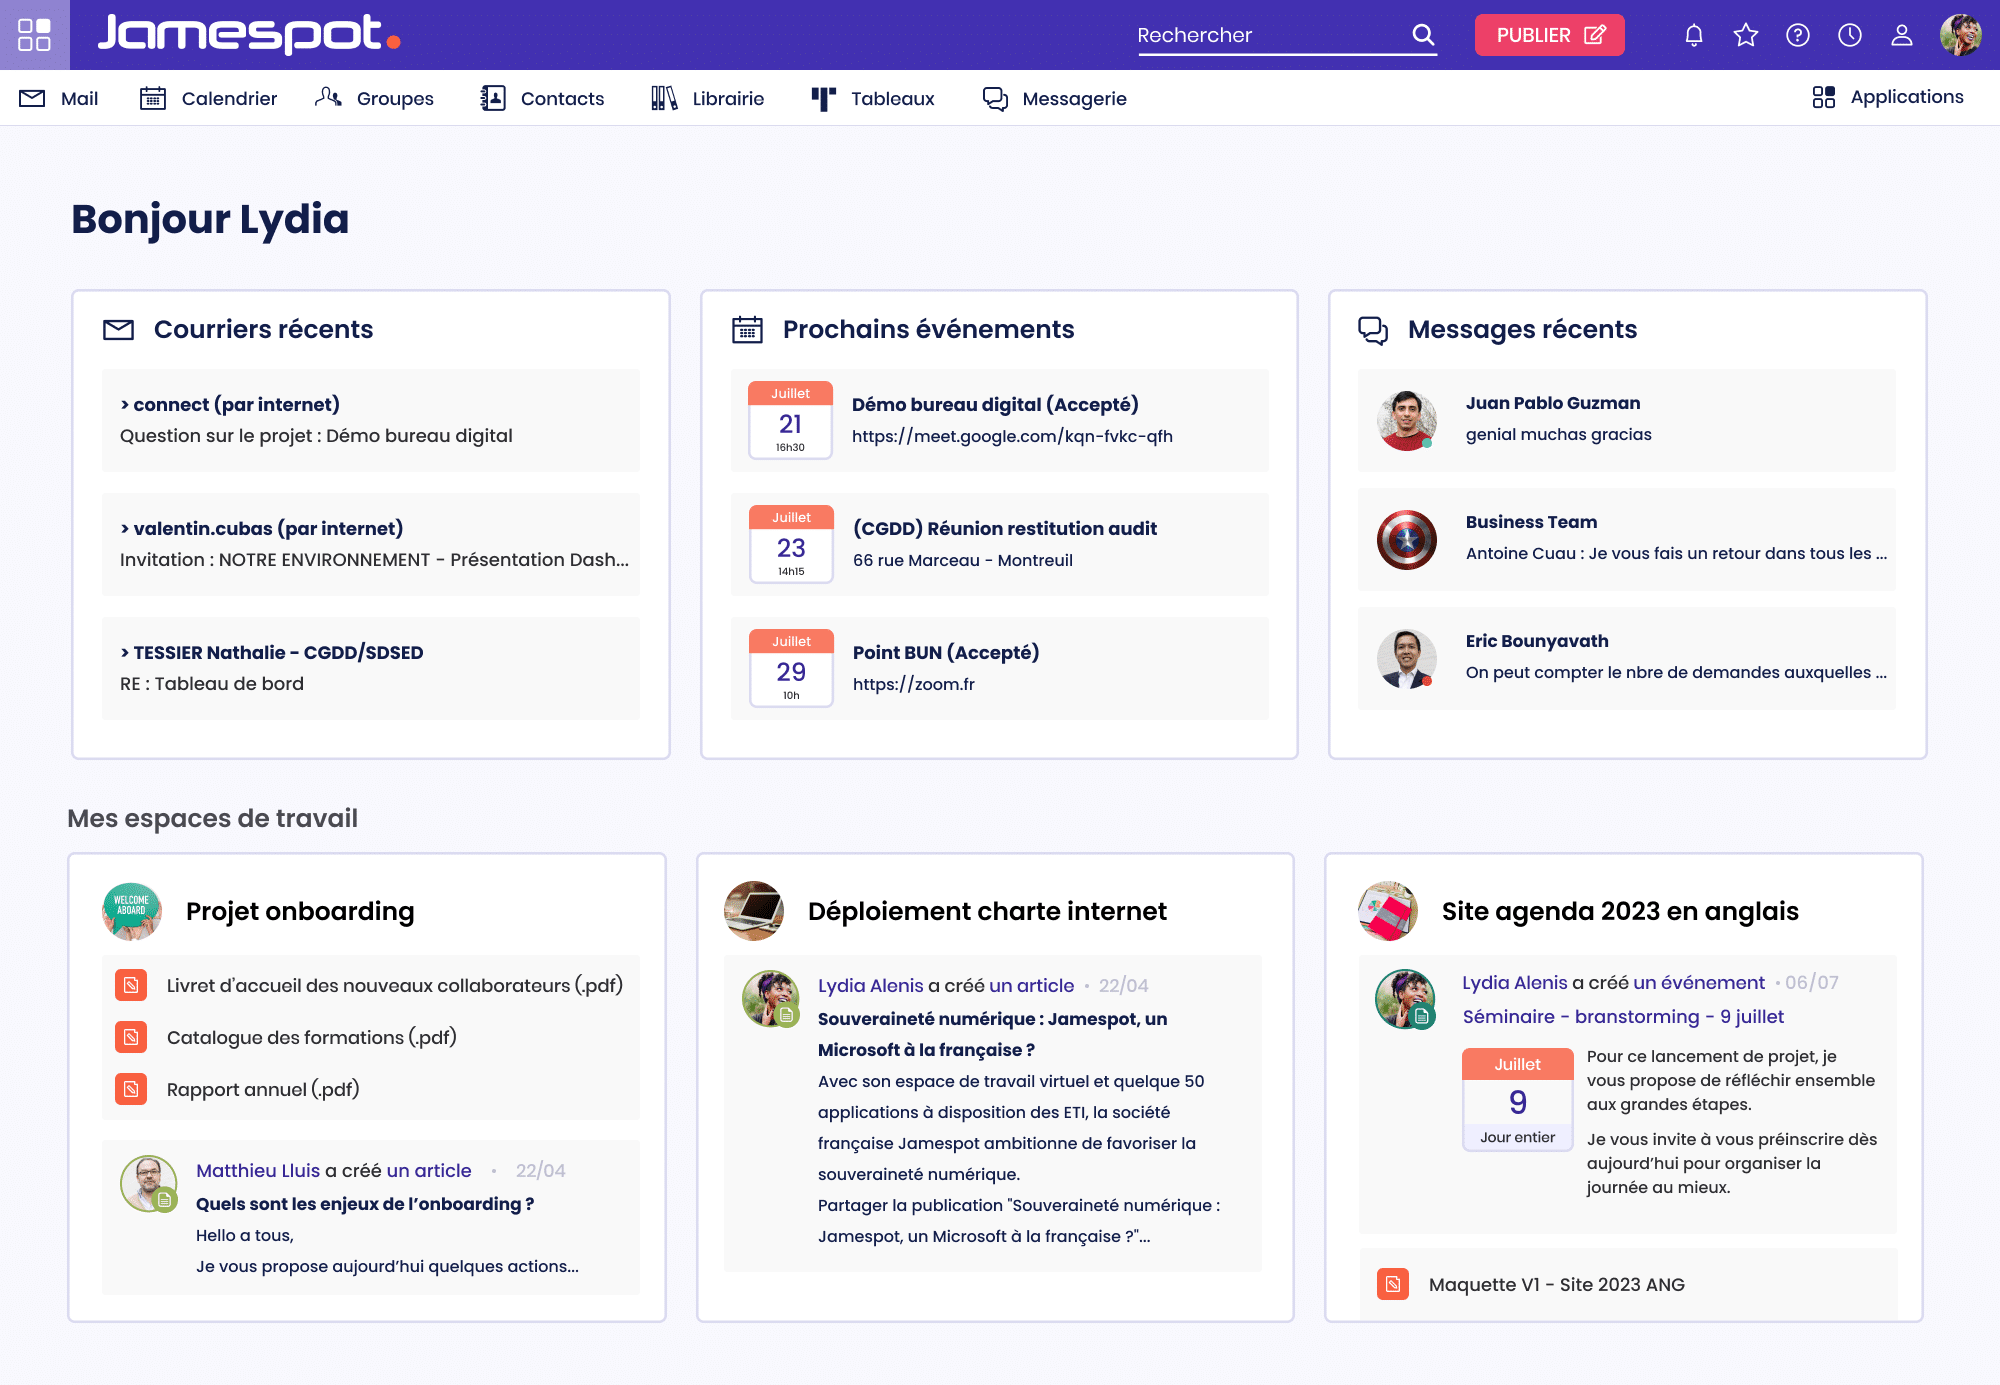The width and height of the screenshot is (2000, 1385).
Task: Click the meet.google.com meeting link
Action: tap(1012, 436)
